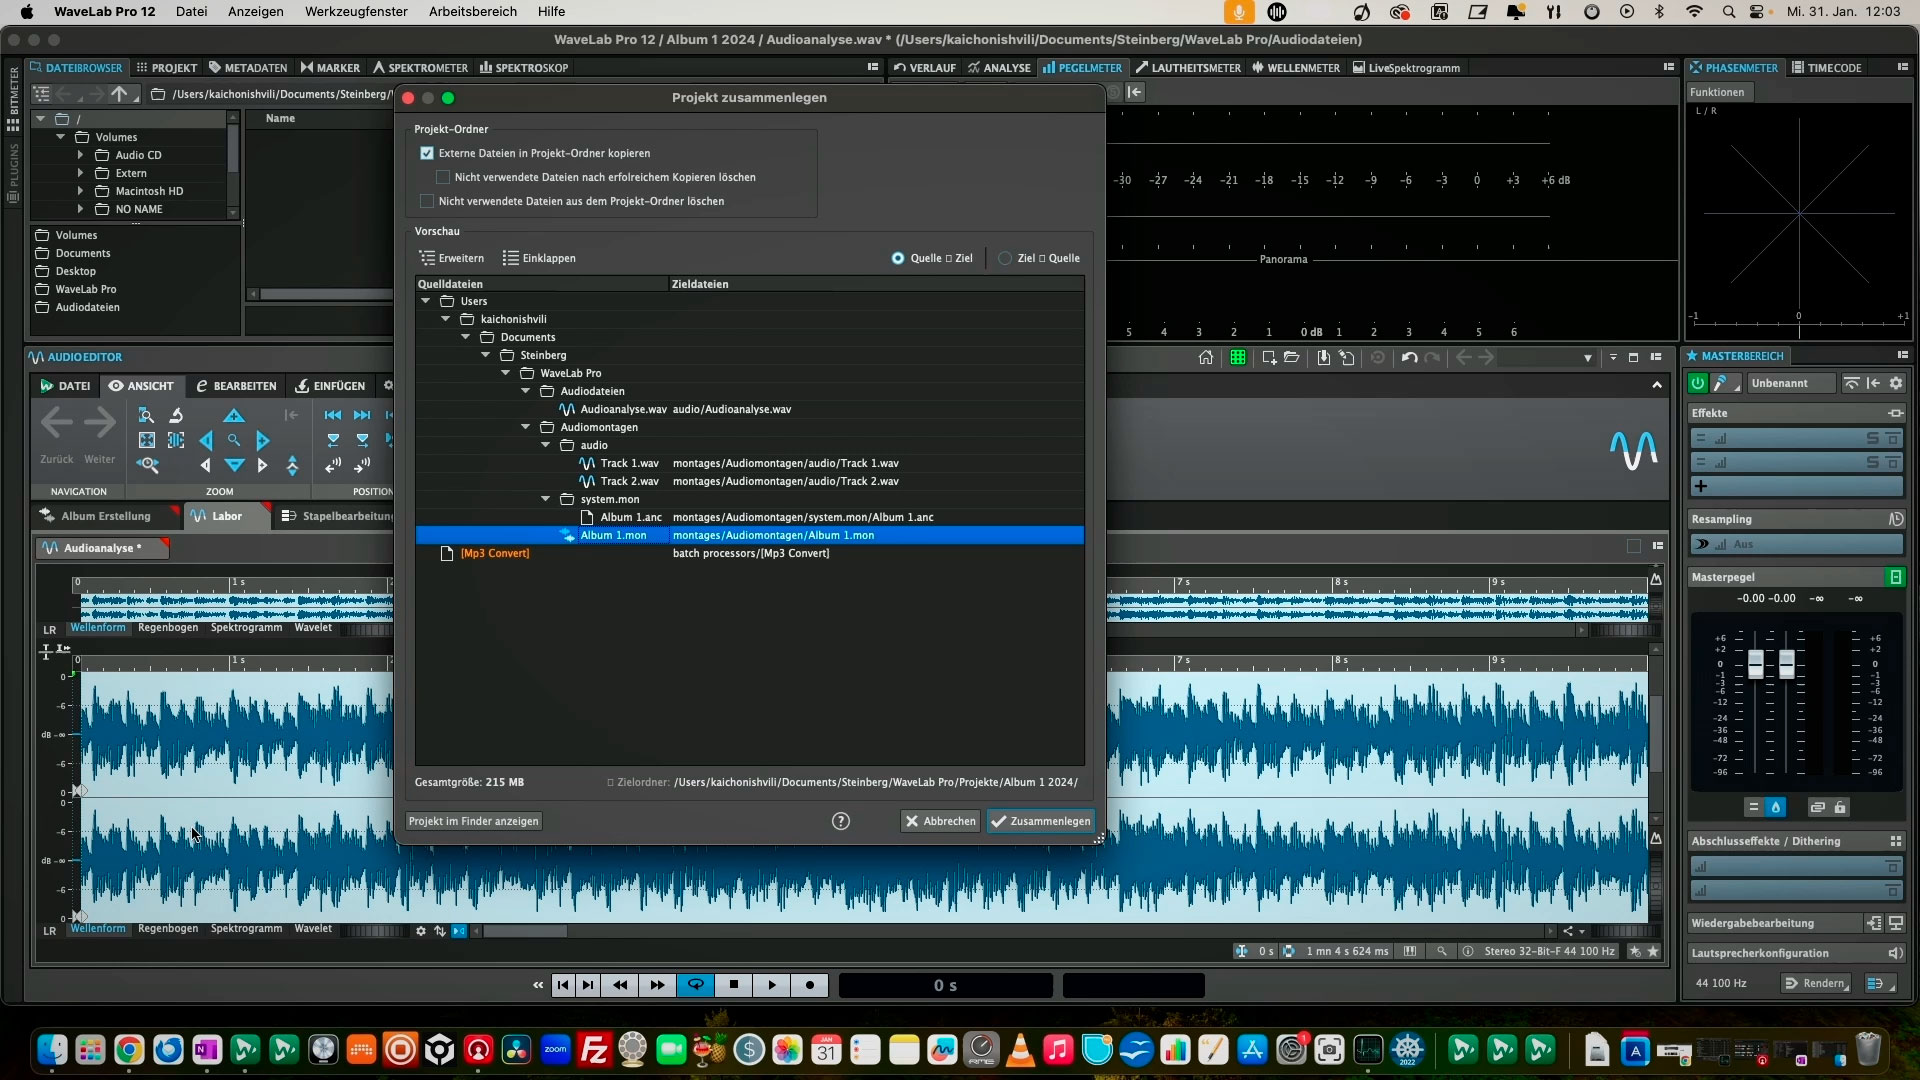Open the Datei menu

[191, 12]
